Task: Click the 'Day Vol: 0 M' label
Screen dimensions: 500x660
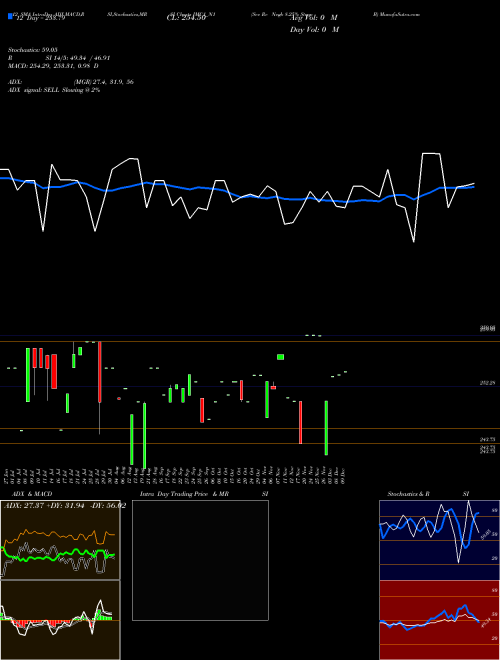Action: [314, 29]
